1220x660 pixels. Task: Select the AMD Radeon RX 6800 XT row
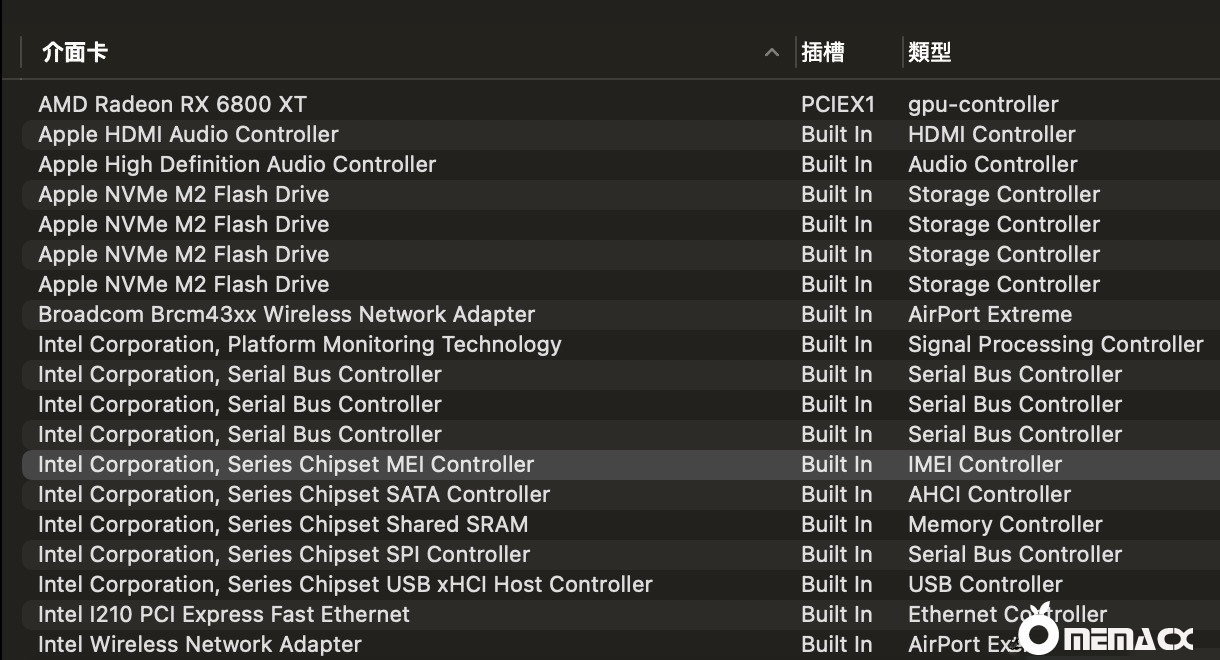click(x=172, y=104)
